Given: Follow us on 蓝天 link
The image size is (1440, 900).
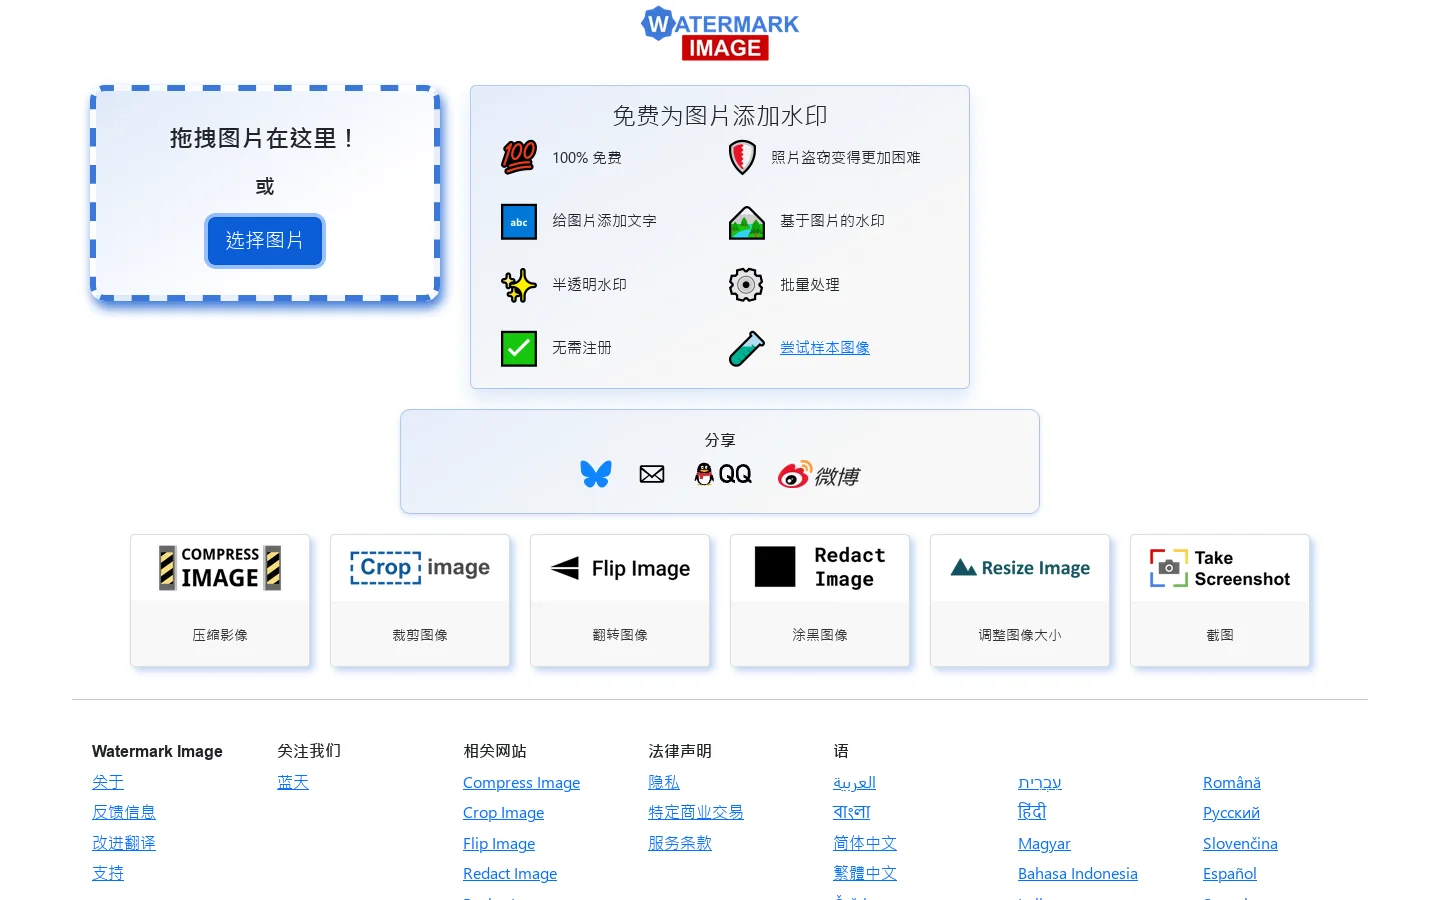Looking at the screenshot, I should pyautogui.click(x=293, y=782).
